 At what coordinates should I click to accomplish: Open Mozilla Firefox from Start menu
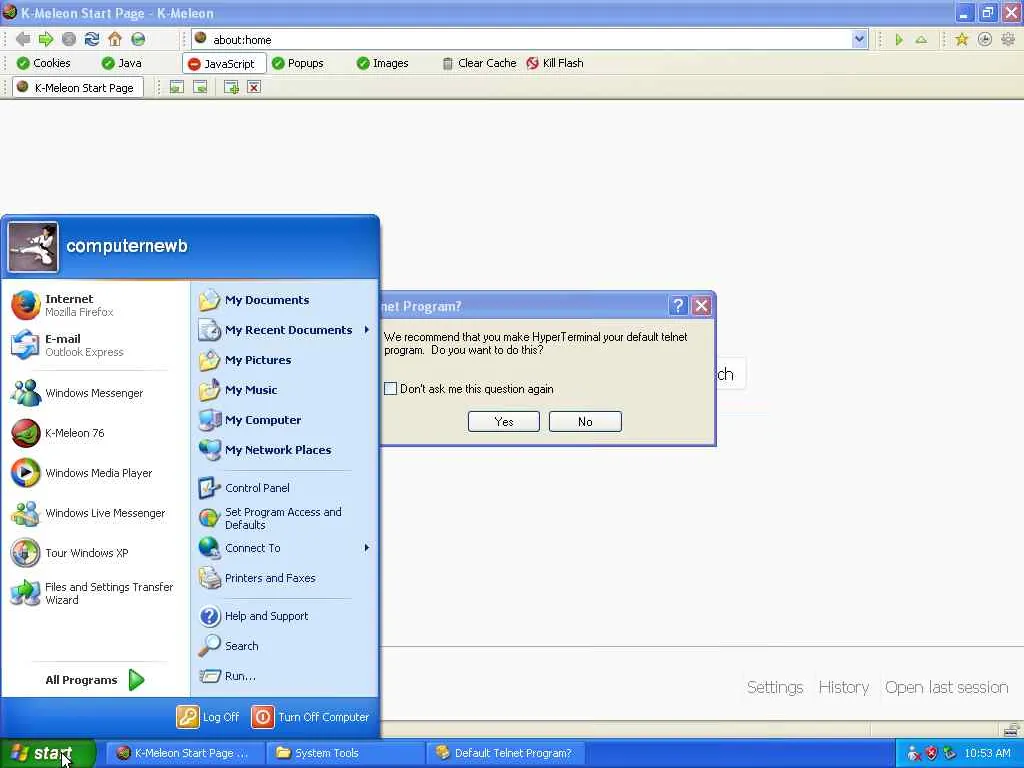(x=95, y=305)
